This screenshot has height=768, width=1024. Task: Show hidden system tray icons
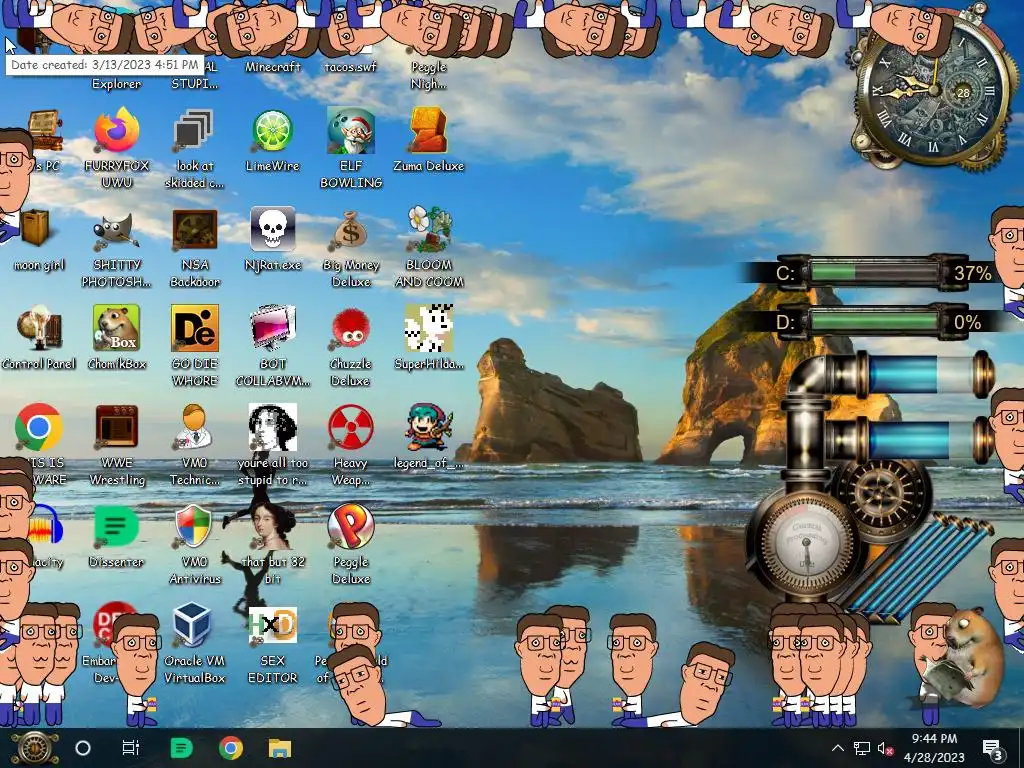(x=838, y=748)
